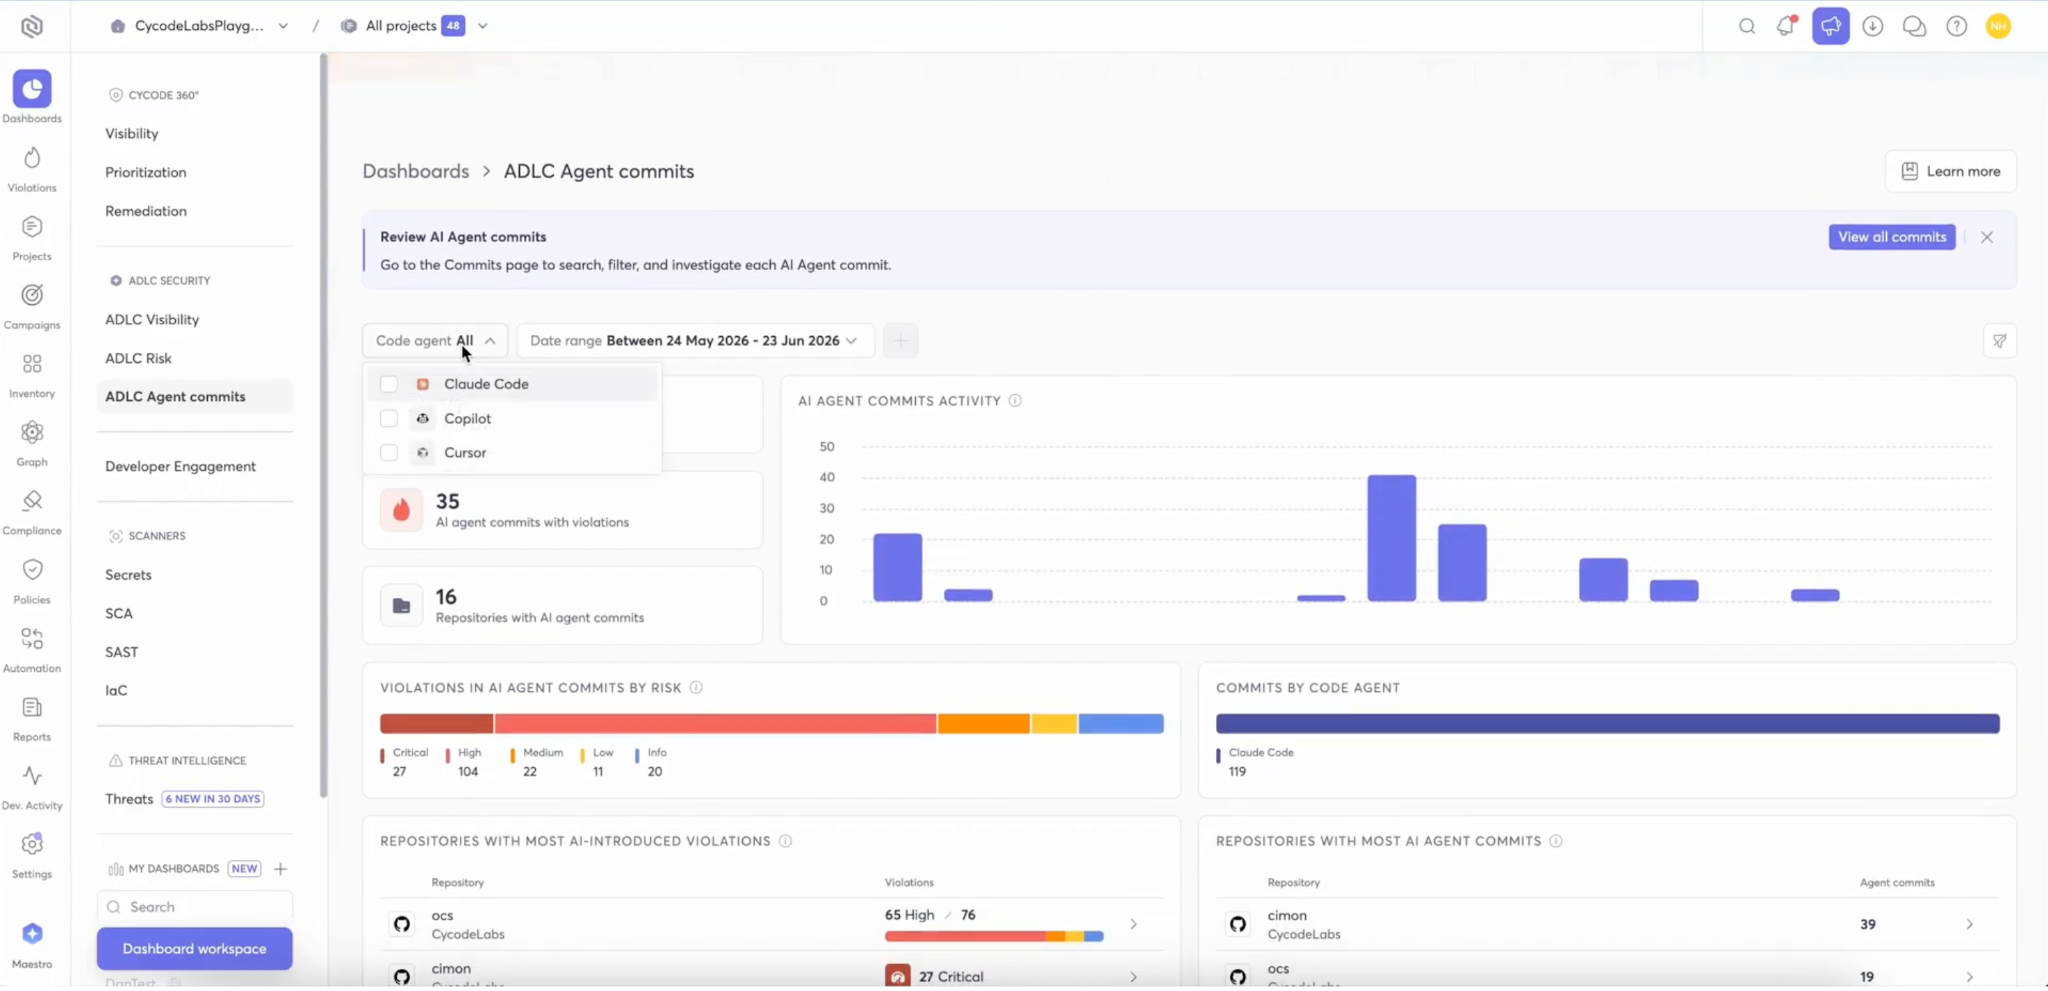The width and height of the screenshot is (2048, 991).
Task: Go to Visibility menu item
Action: tap(132, 134)
